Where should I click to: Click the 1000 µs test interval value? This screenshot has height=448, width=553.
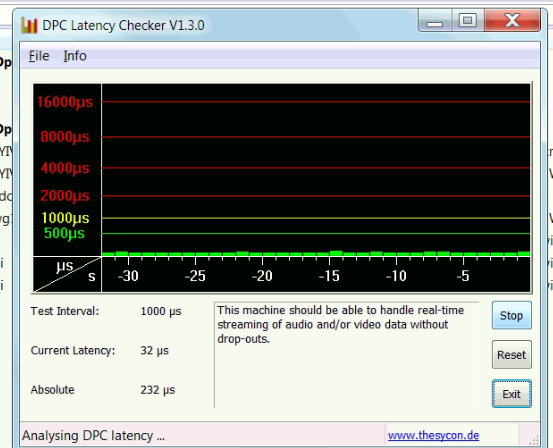(161, 311)
